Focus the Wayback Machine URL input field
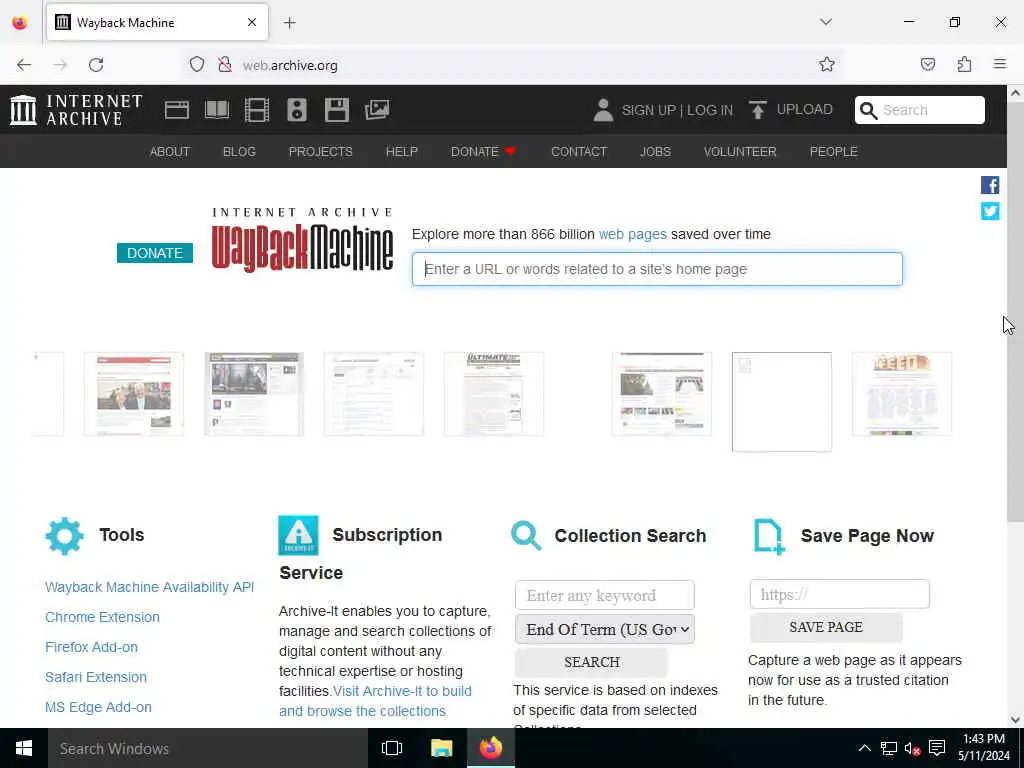The width and height of the screenshot is (1024, 768). point(657,269)
